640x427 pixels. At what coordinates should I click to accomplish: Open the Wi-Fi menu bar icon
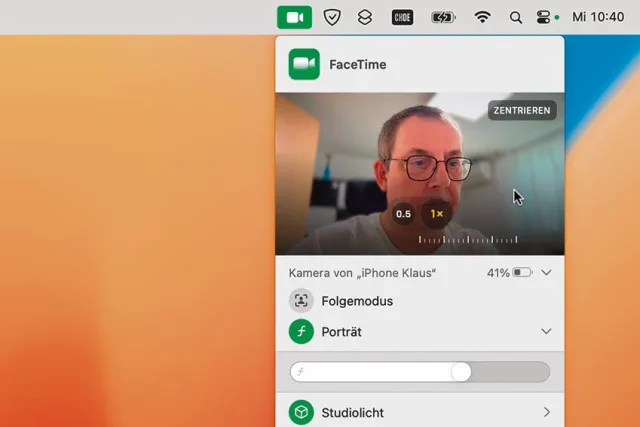(x=482, y=17)
